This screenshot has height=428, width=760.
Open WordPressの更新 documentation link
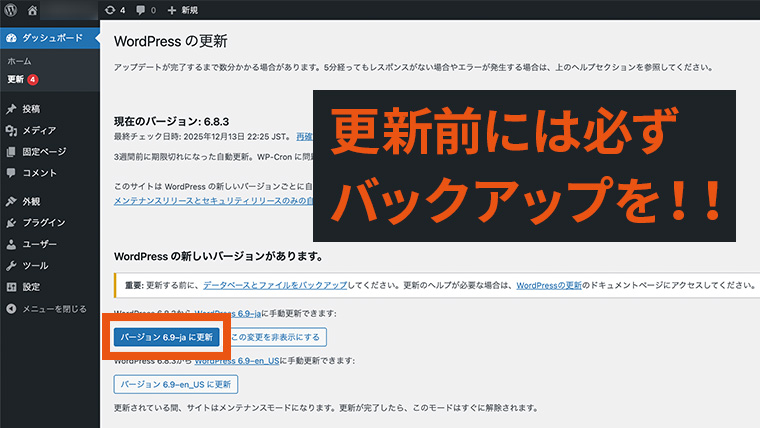pos(549,285)
